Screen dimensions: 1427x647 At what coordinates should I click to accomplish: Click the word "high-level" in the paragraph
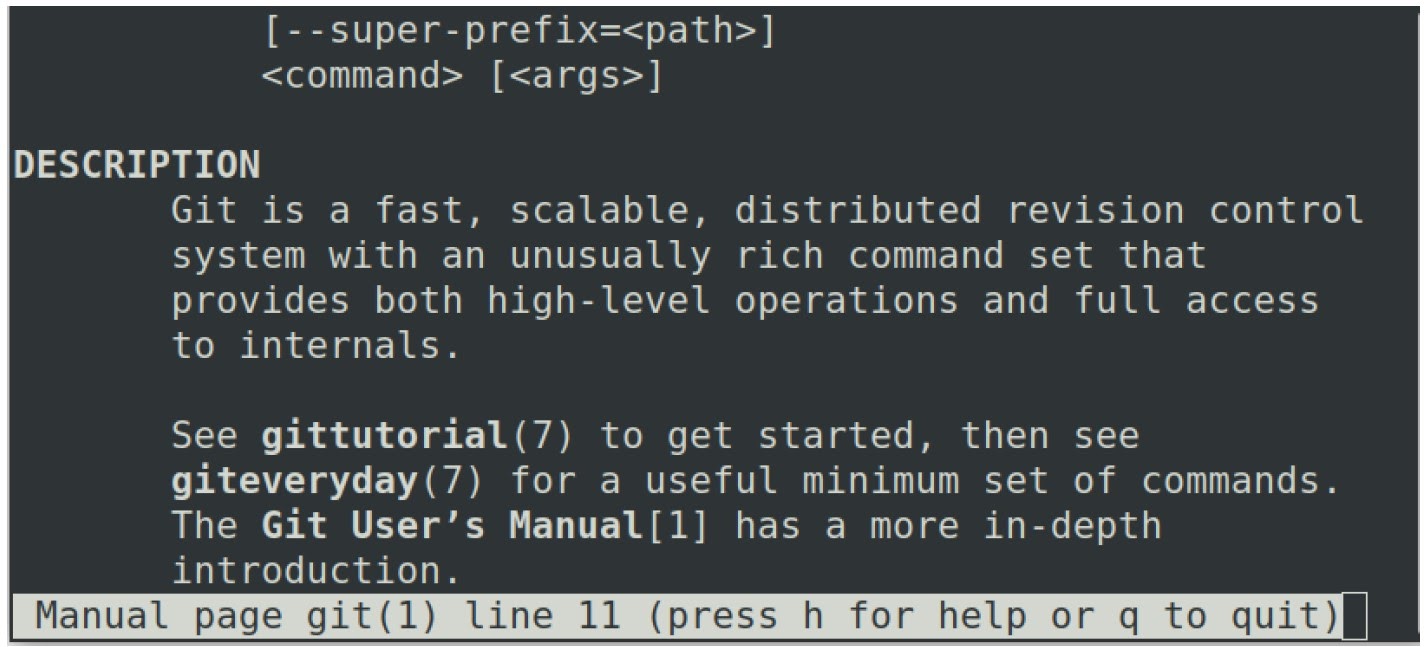(600, 301)
